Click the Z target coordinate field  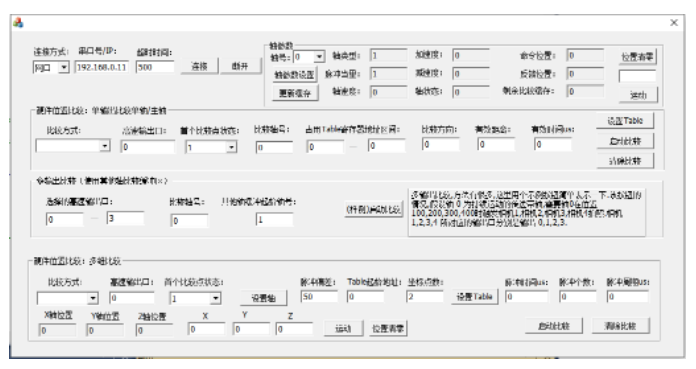pos(294,329)
